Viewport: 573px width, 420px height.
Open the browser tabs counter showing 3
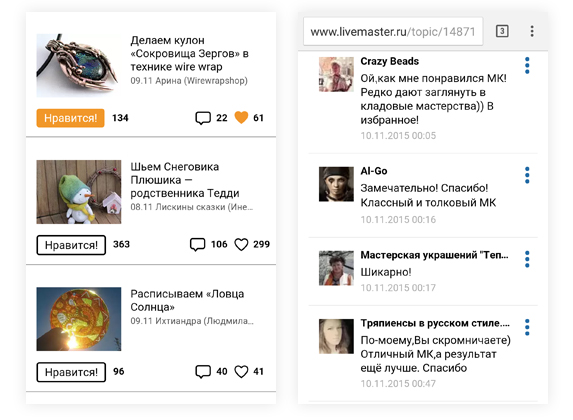502,31
